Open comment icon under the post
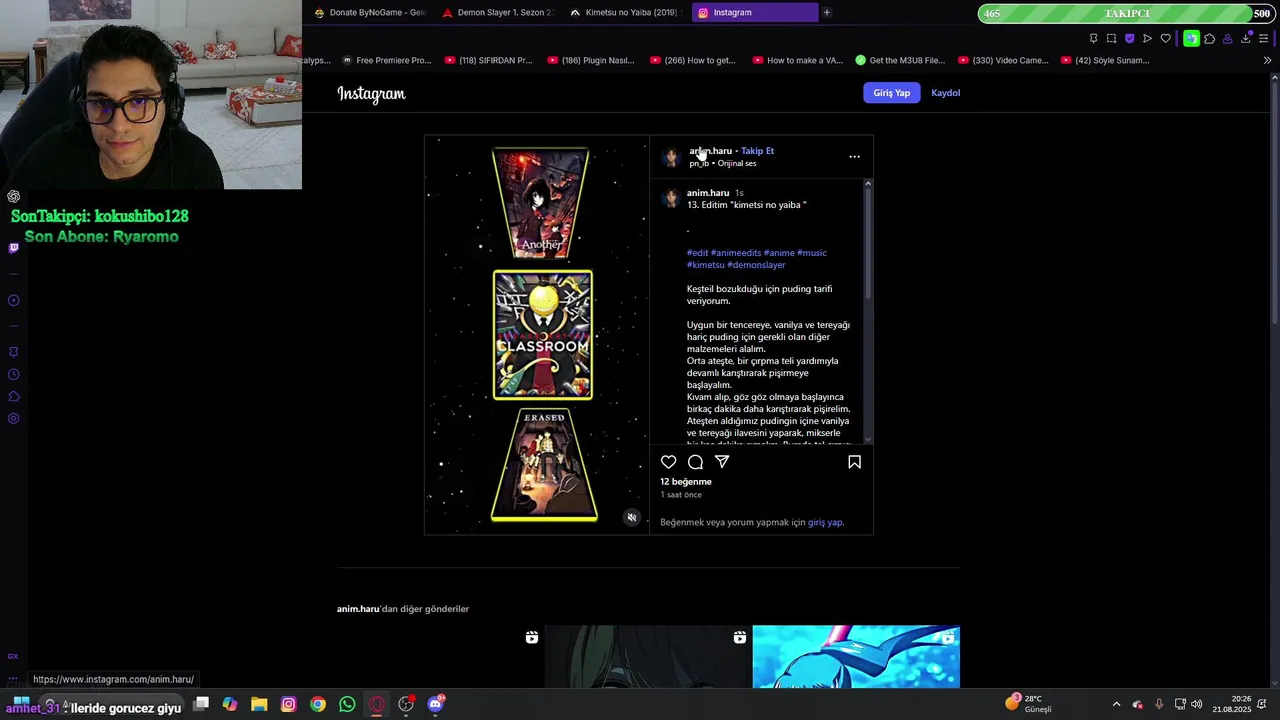1280x720 pixels. tap(695, 462)
